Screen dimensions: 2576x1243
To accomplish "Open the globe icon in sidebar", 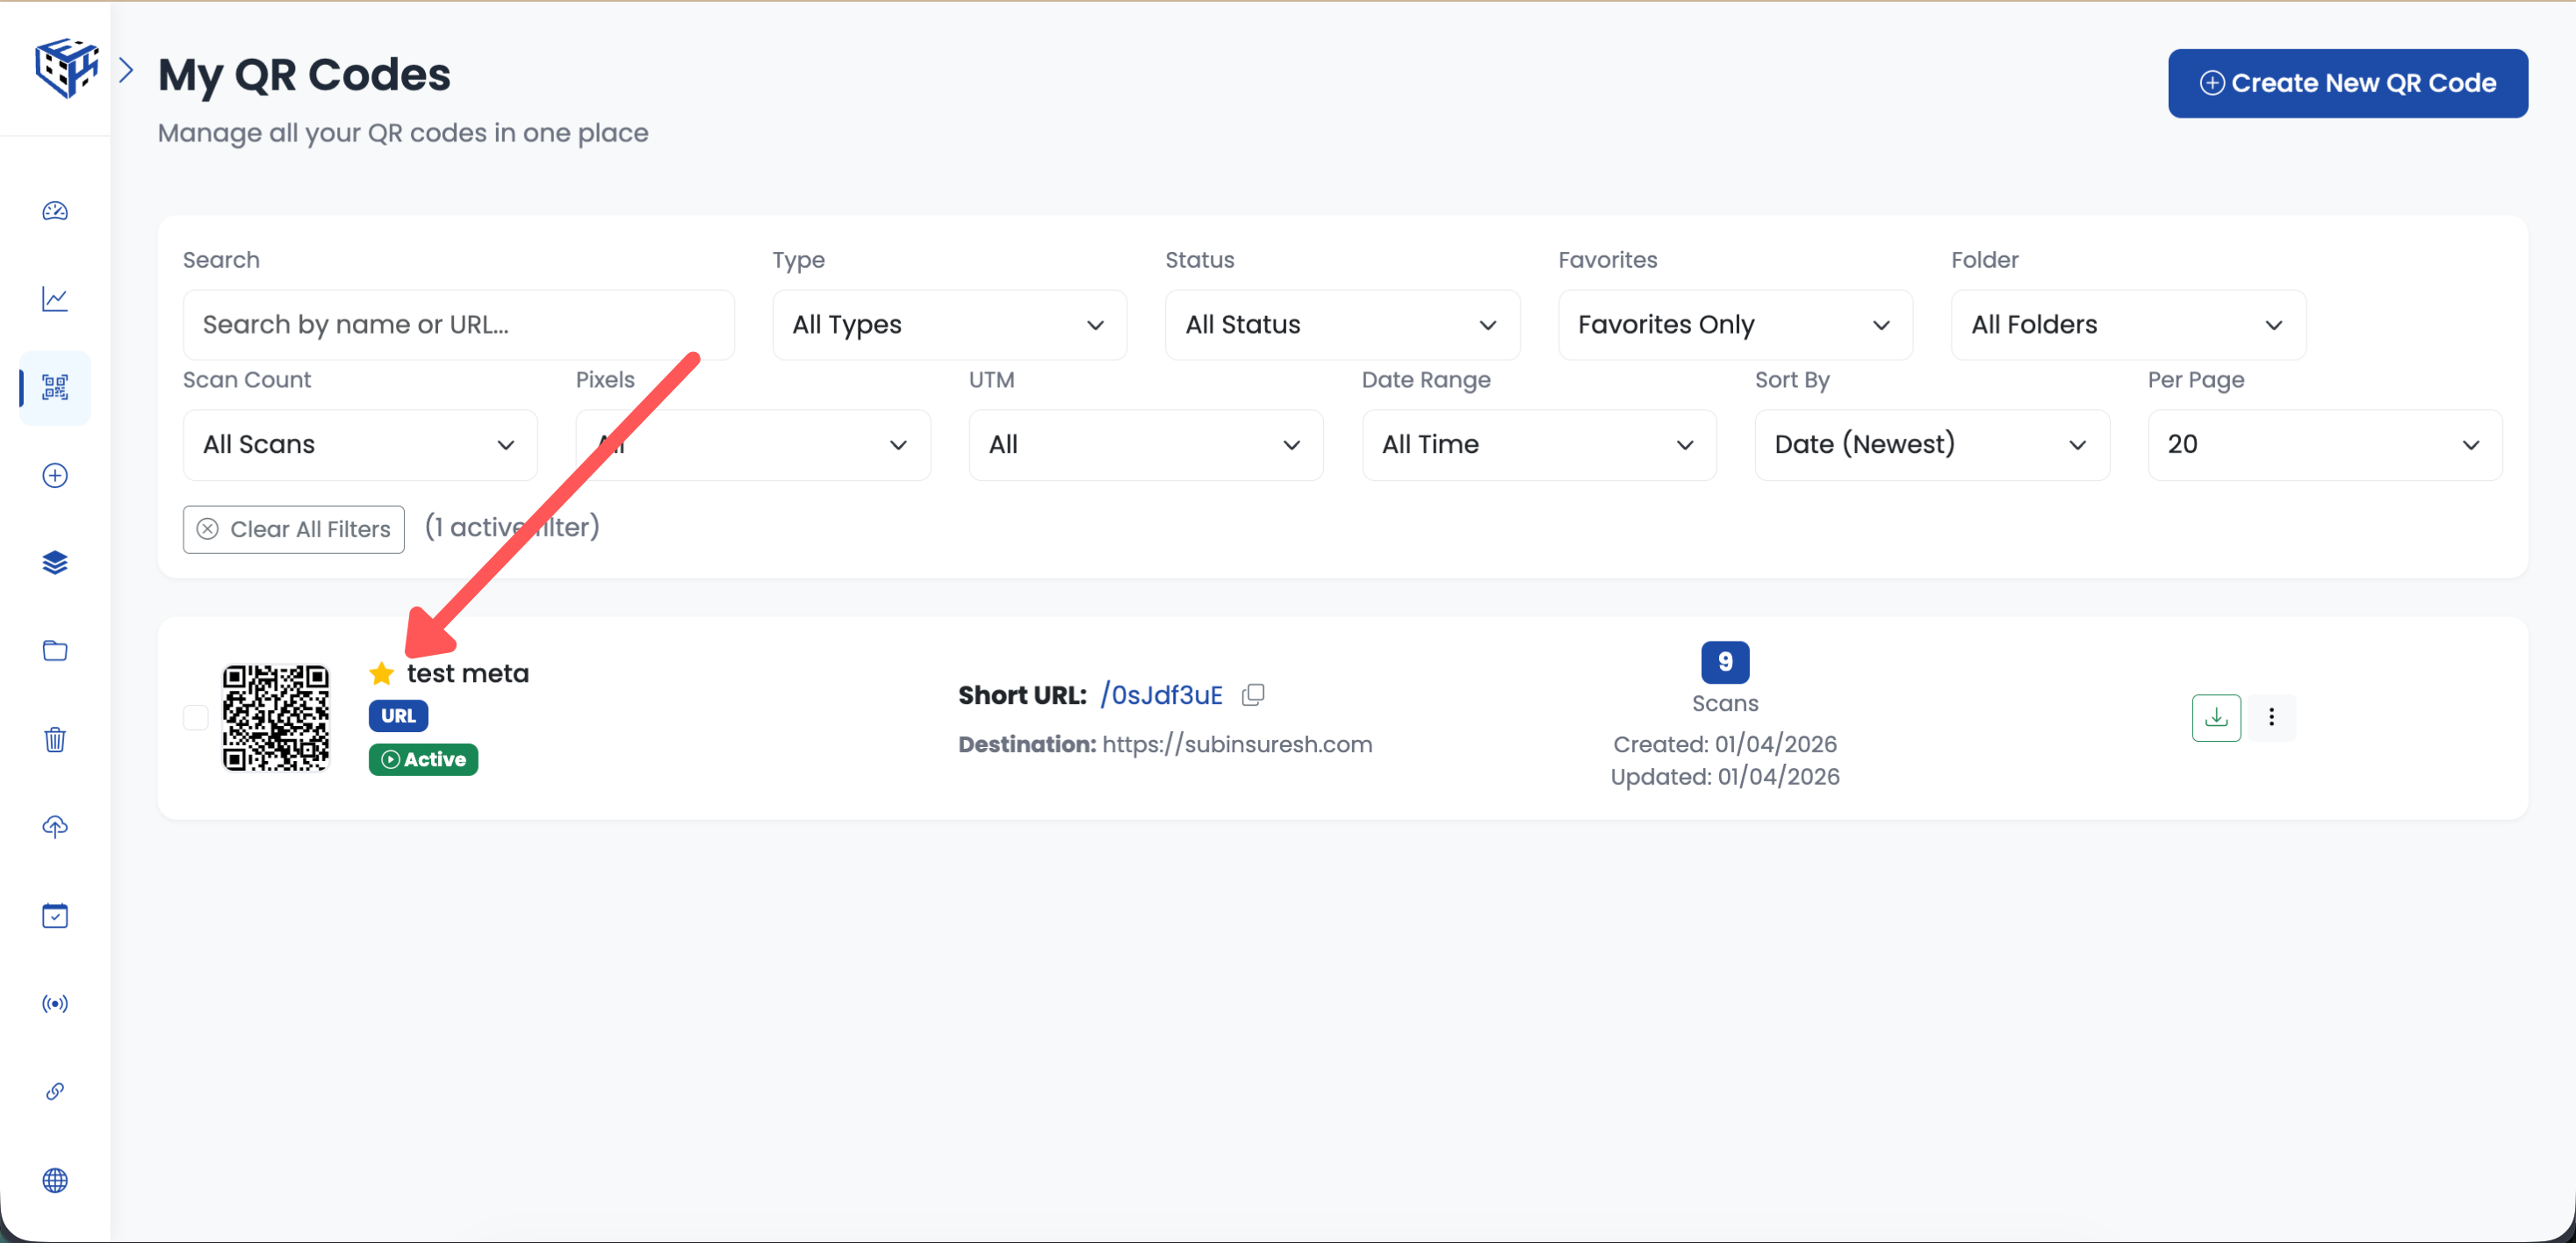I will pos(55,1180).
